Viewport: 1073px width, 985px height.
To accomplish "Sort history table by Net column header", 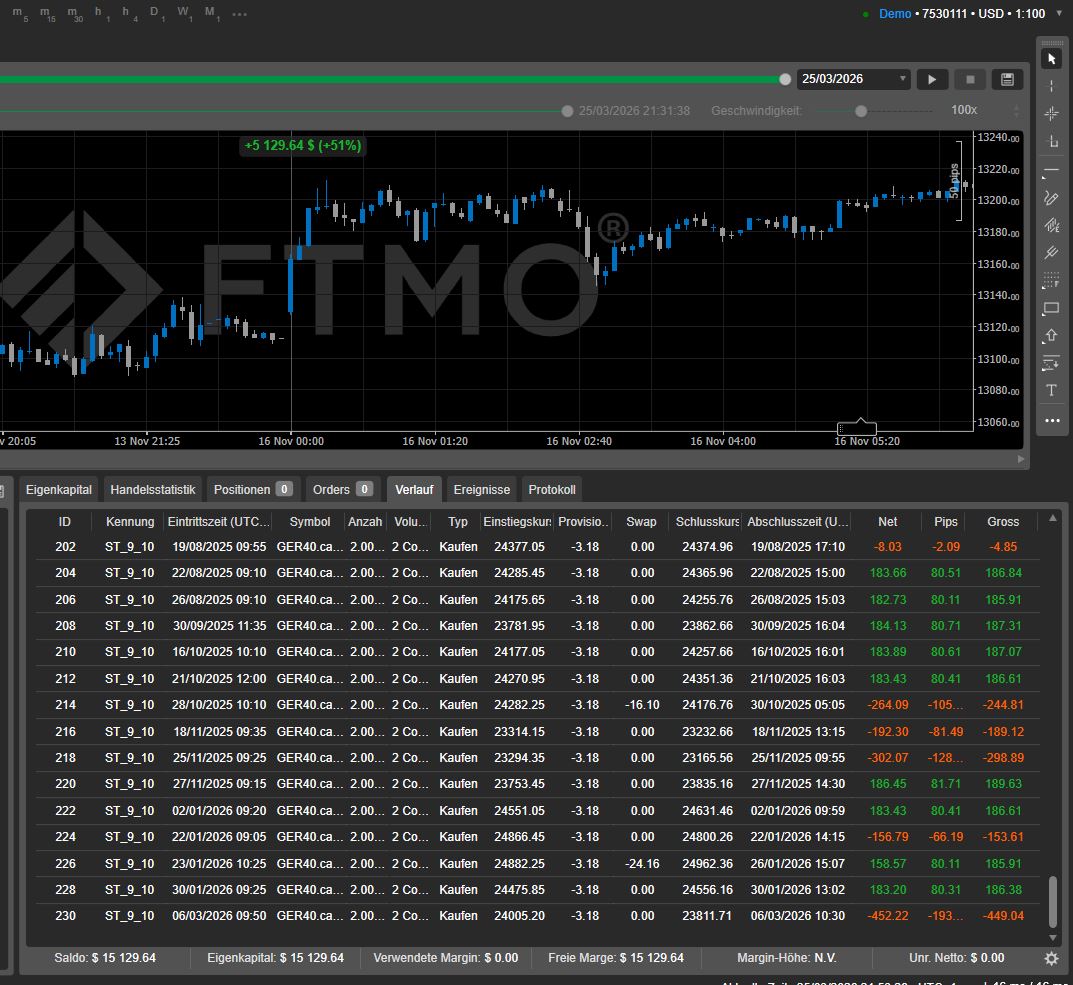I will point(887,521).
